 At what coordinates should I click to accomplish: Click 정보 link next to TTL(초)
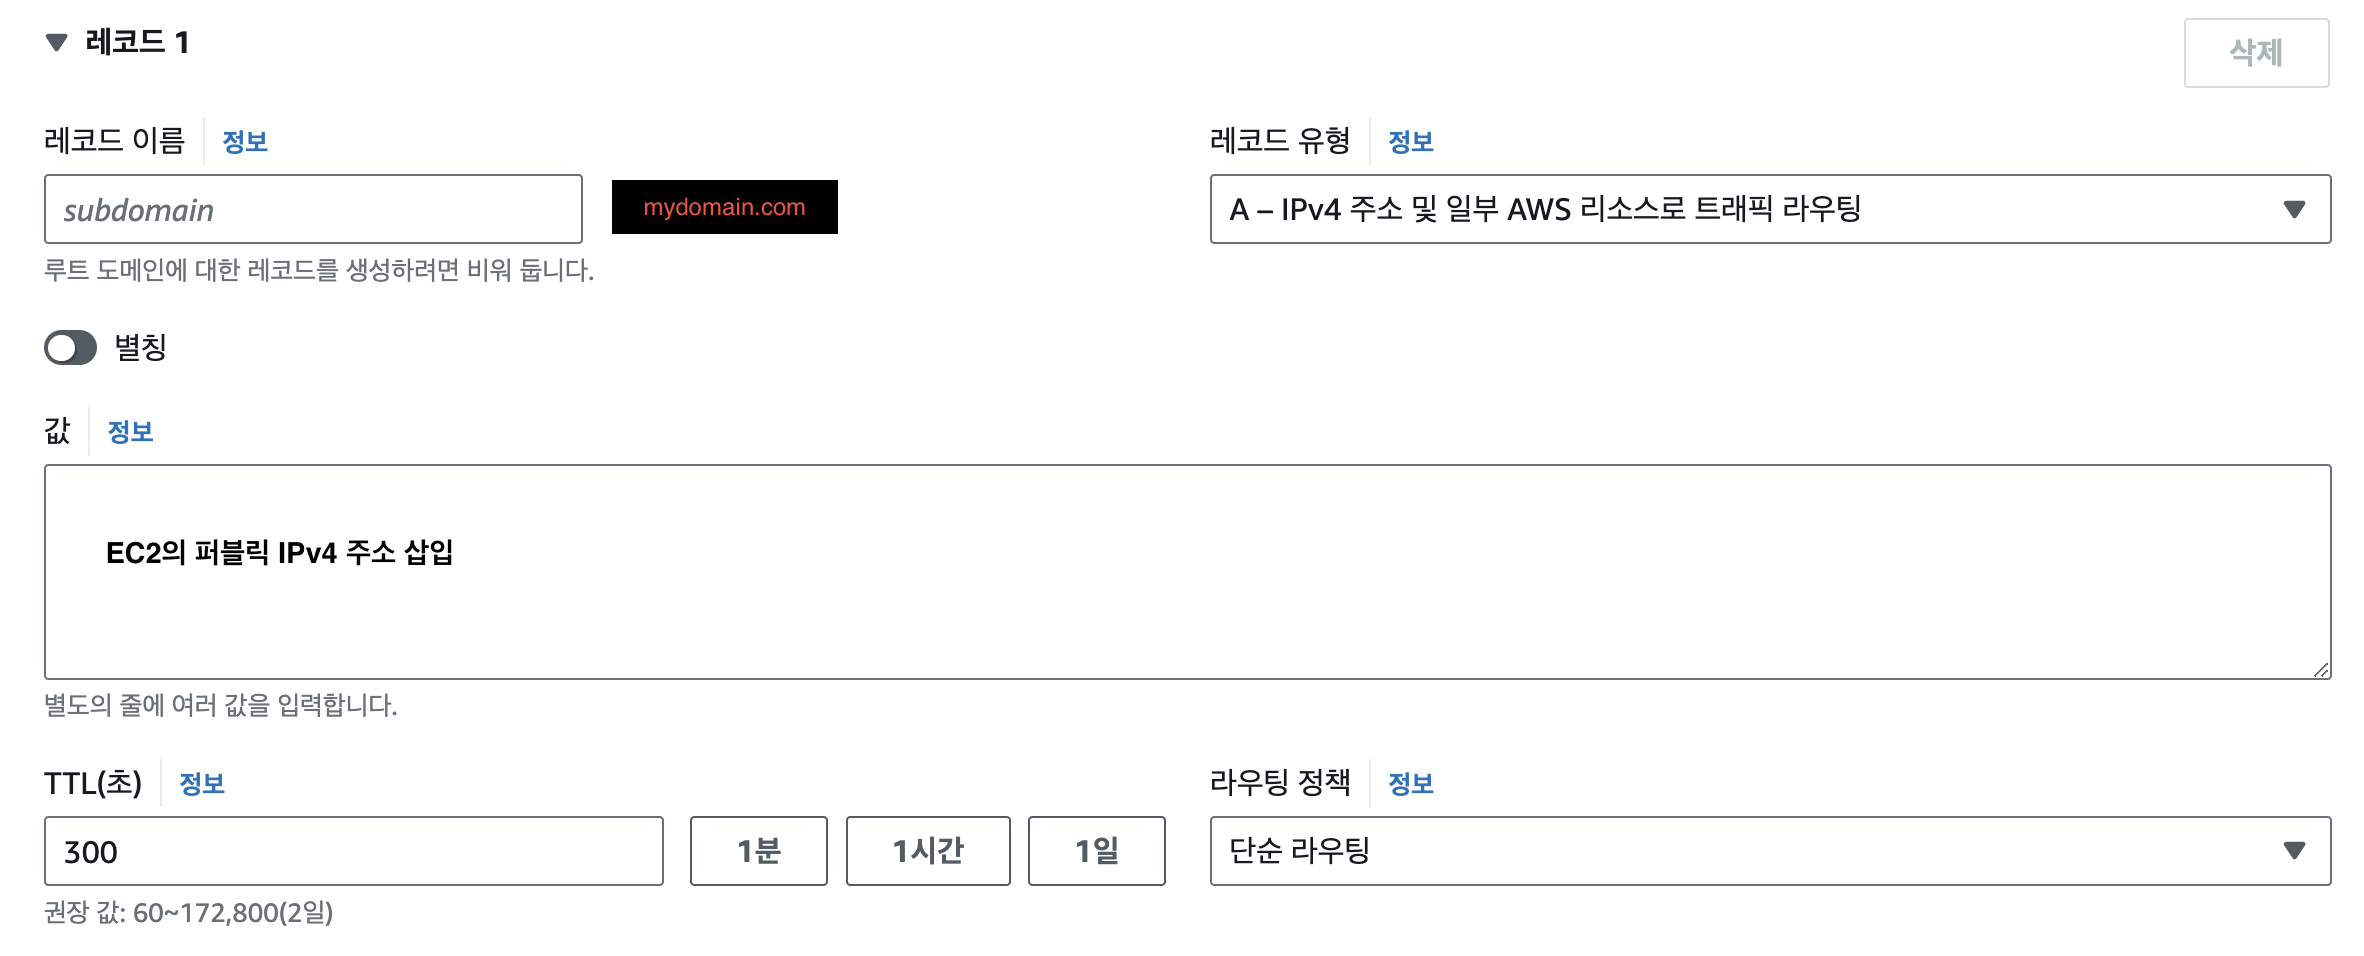click(x=200, y=784)
